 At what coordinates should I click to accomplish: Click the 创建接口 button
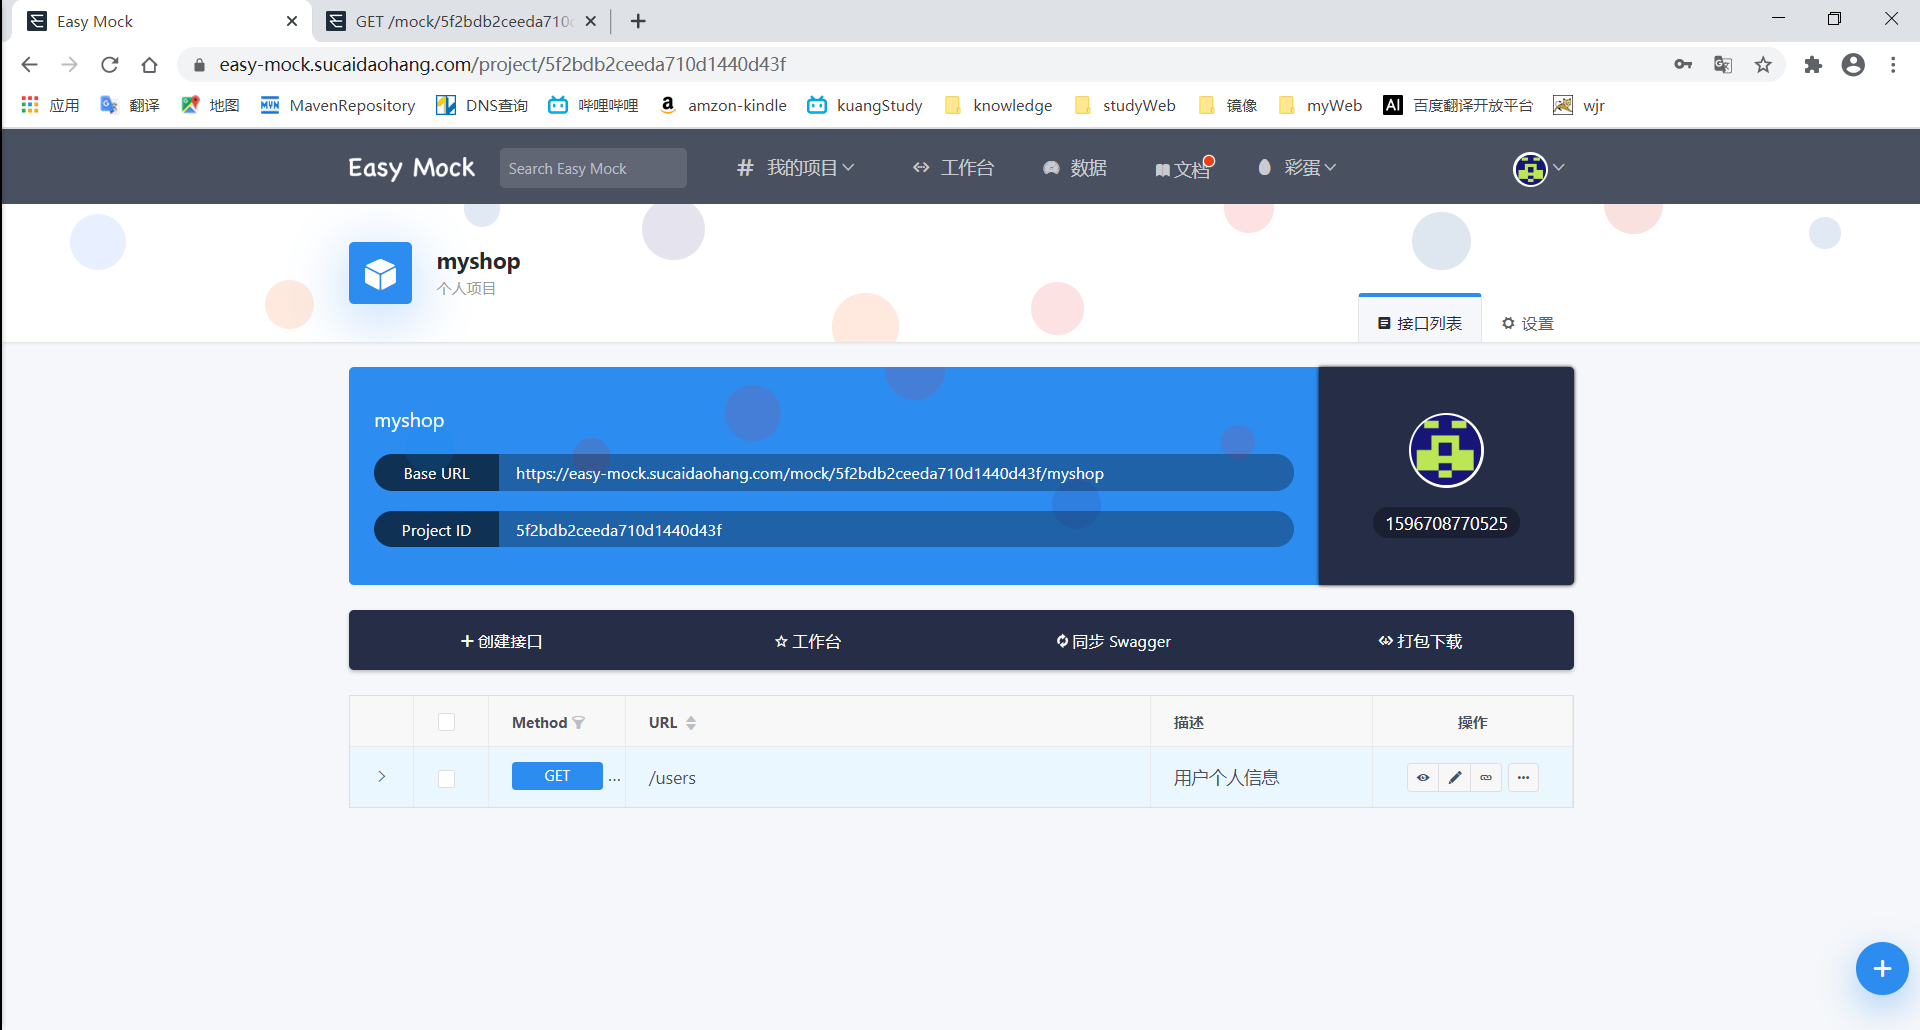click(x=502, y=641)
